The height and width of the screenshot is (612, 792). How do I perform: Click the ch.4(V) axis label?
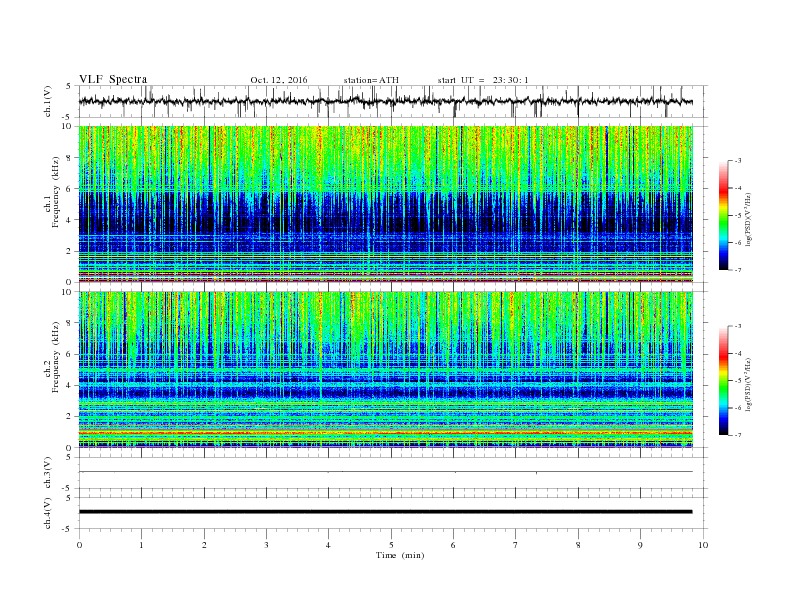click(x=48, y=513)
